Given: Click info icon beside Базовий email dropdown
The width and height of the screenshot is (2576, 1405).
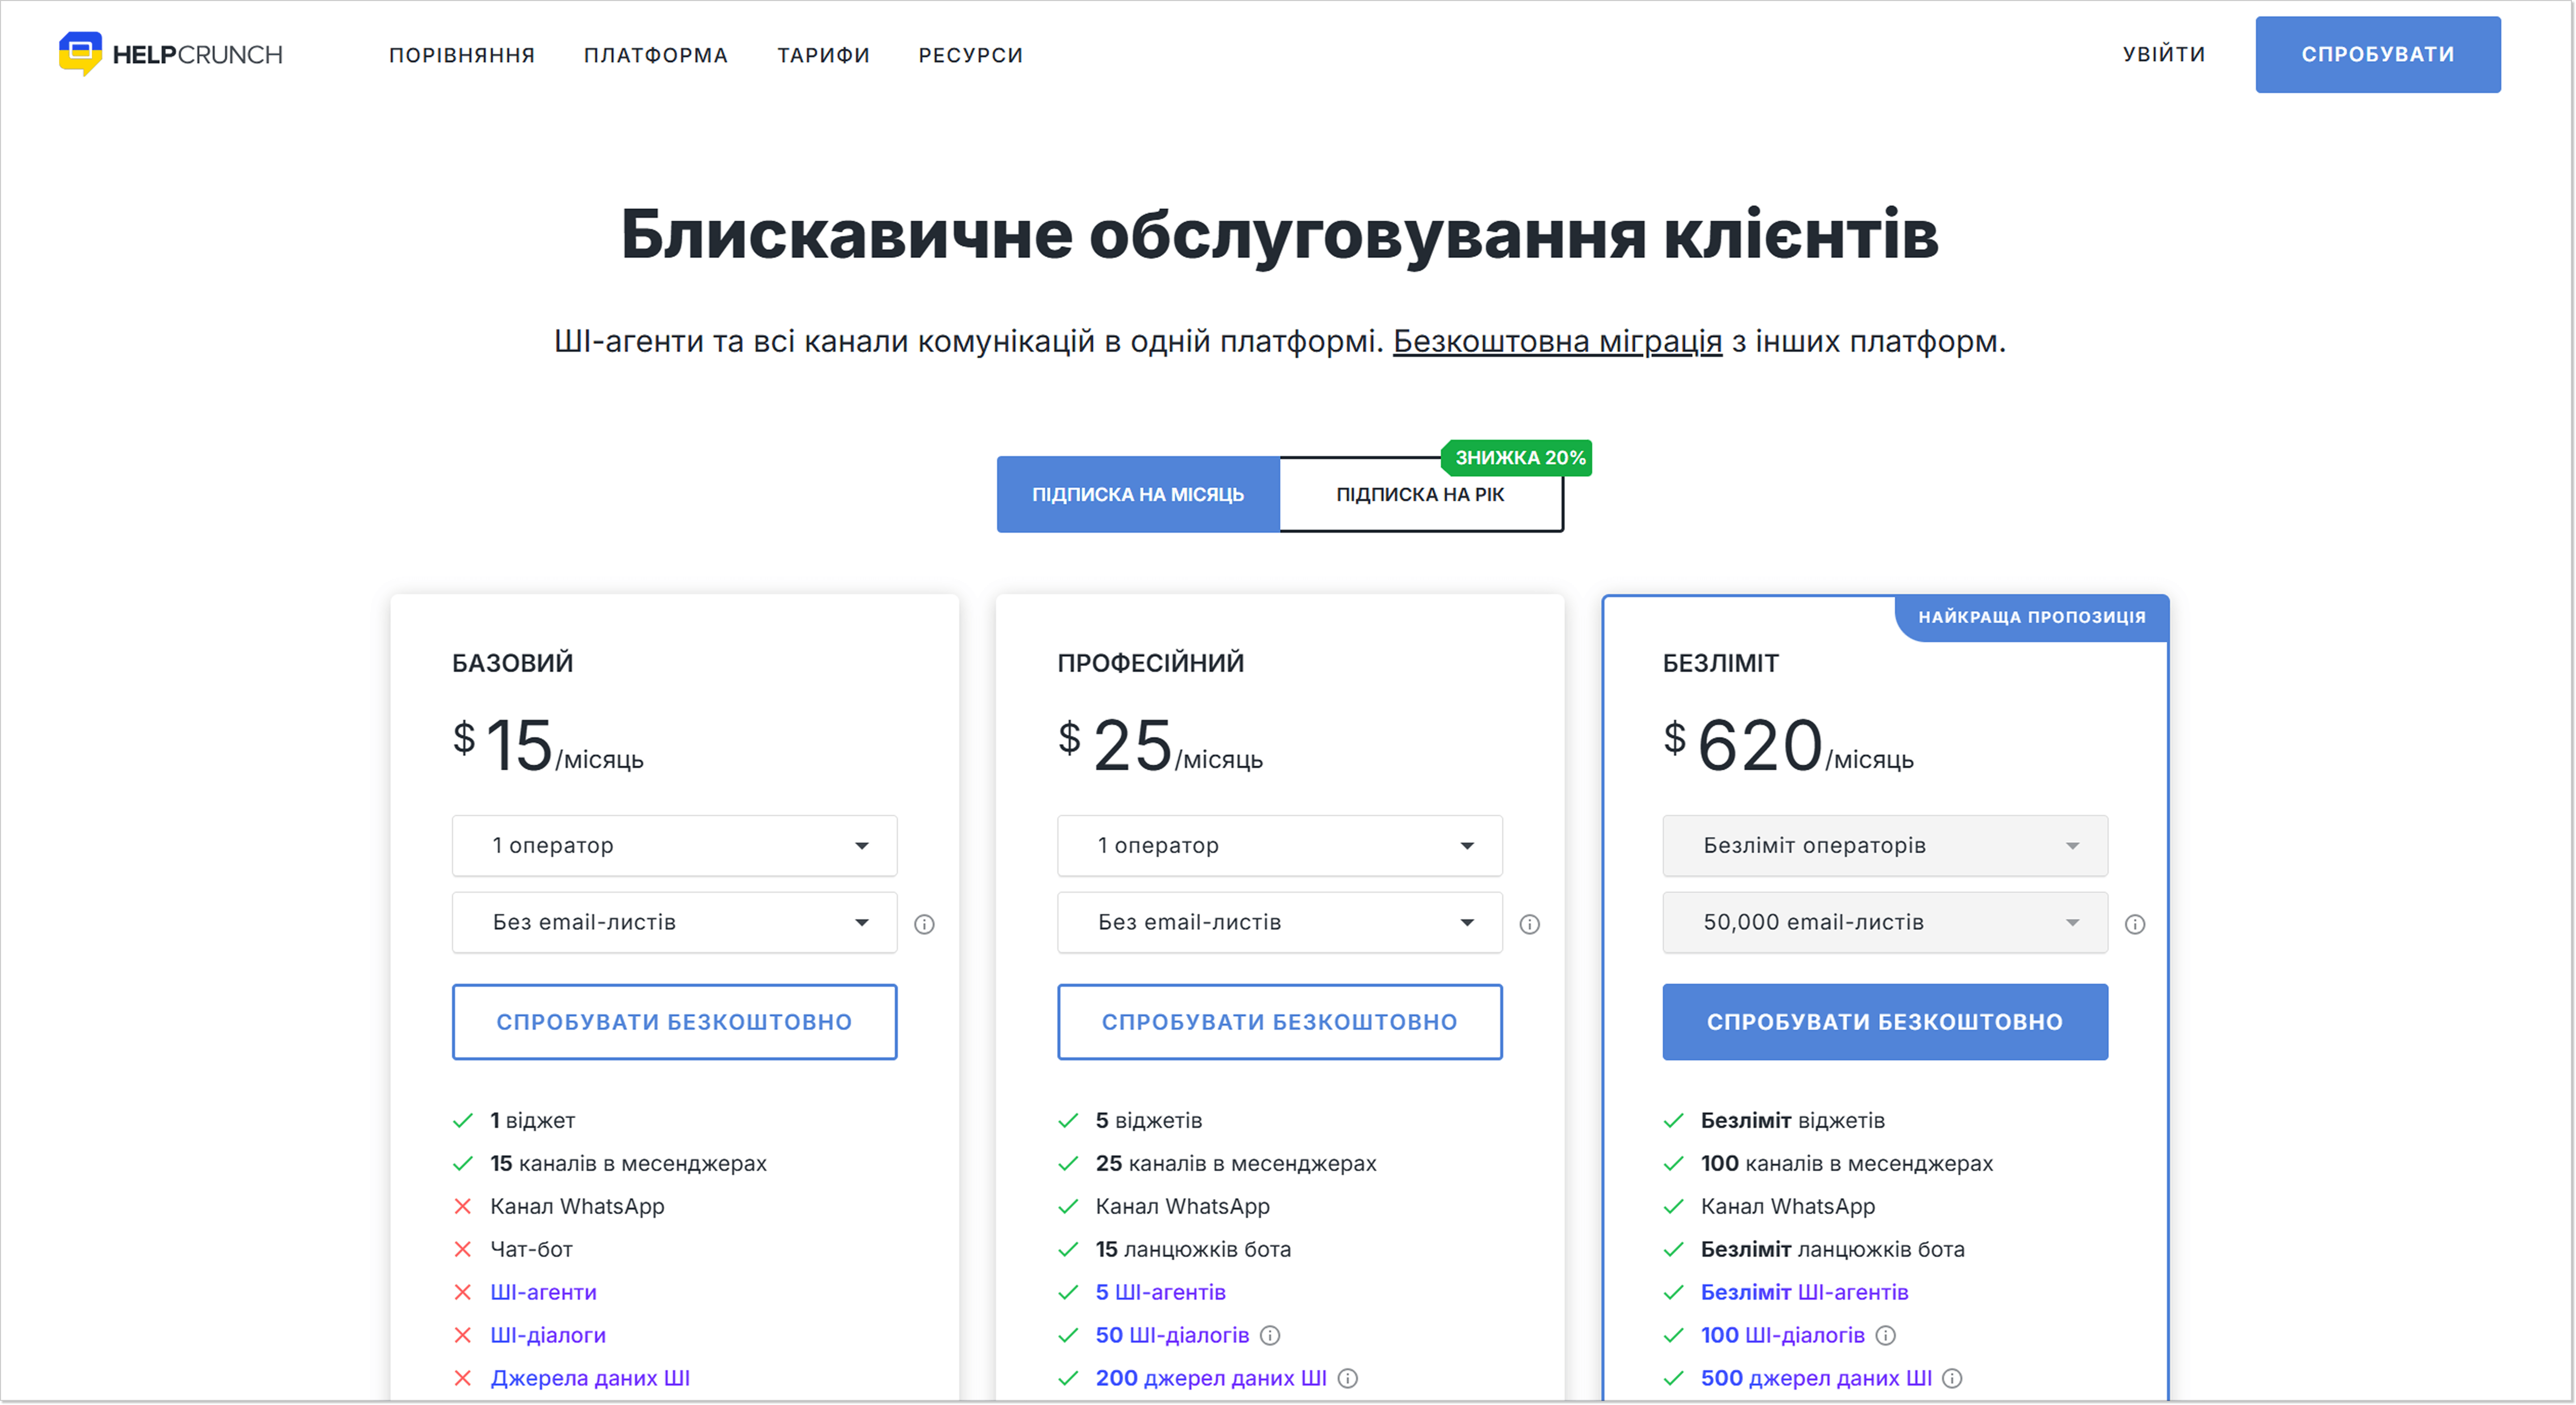Looking at the screenshot, I should tap(925, 923).
